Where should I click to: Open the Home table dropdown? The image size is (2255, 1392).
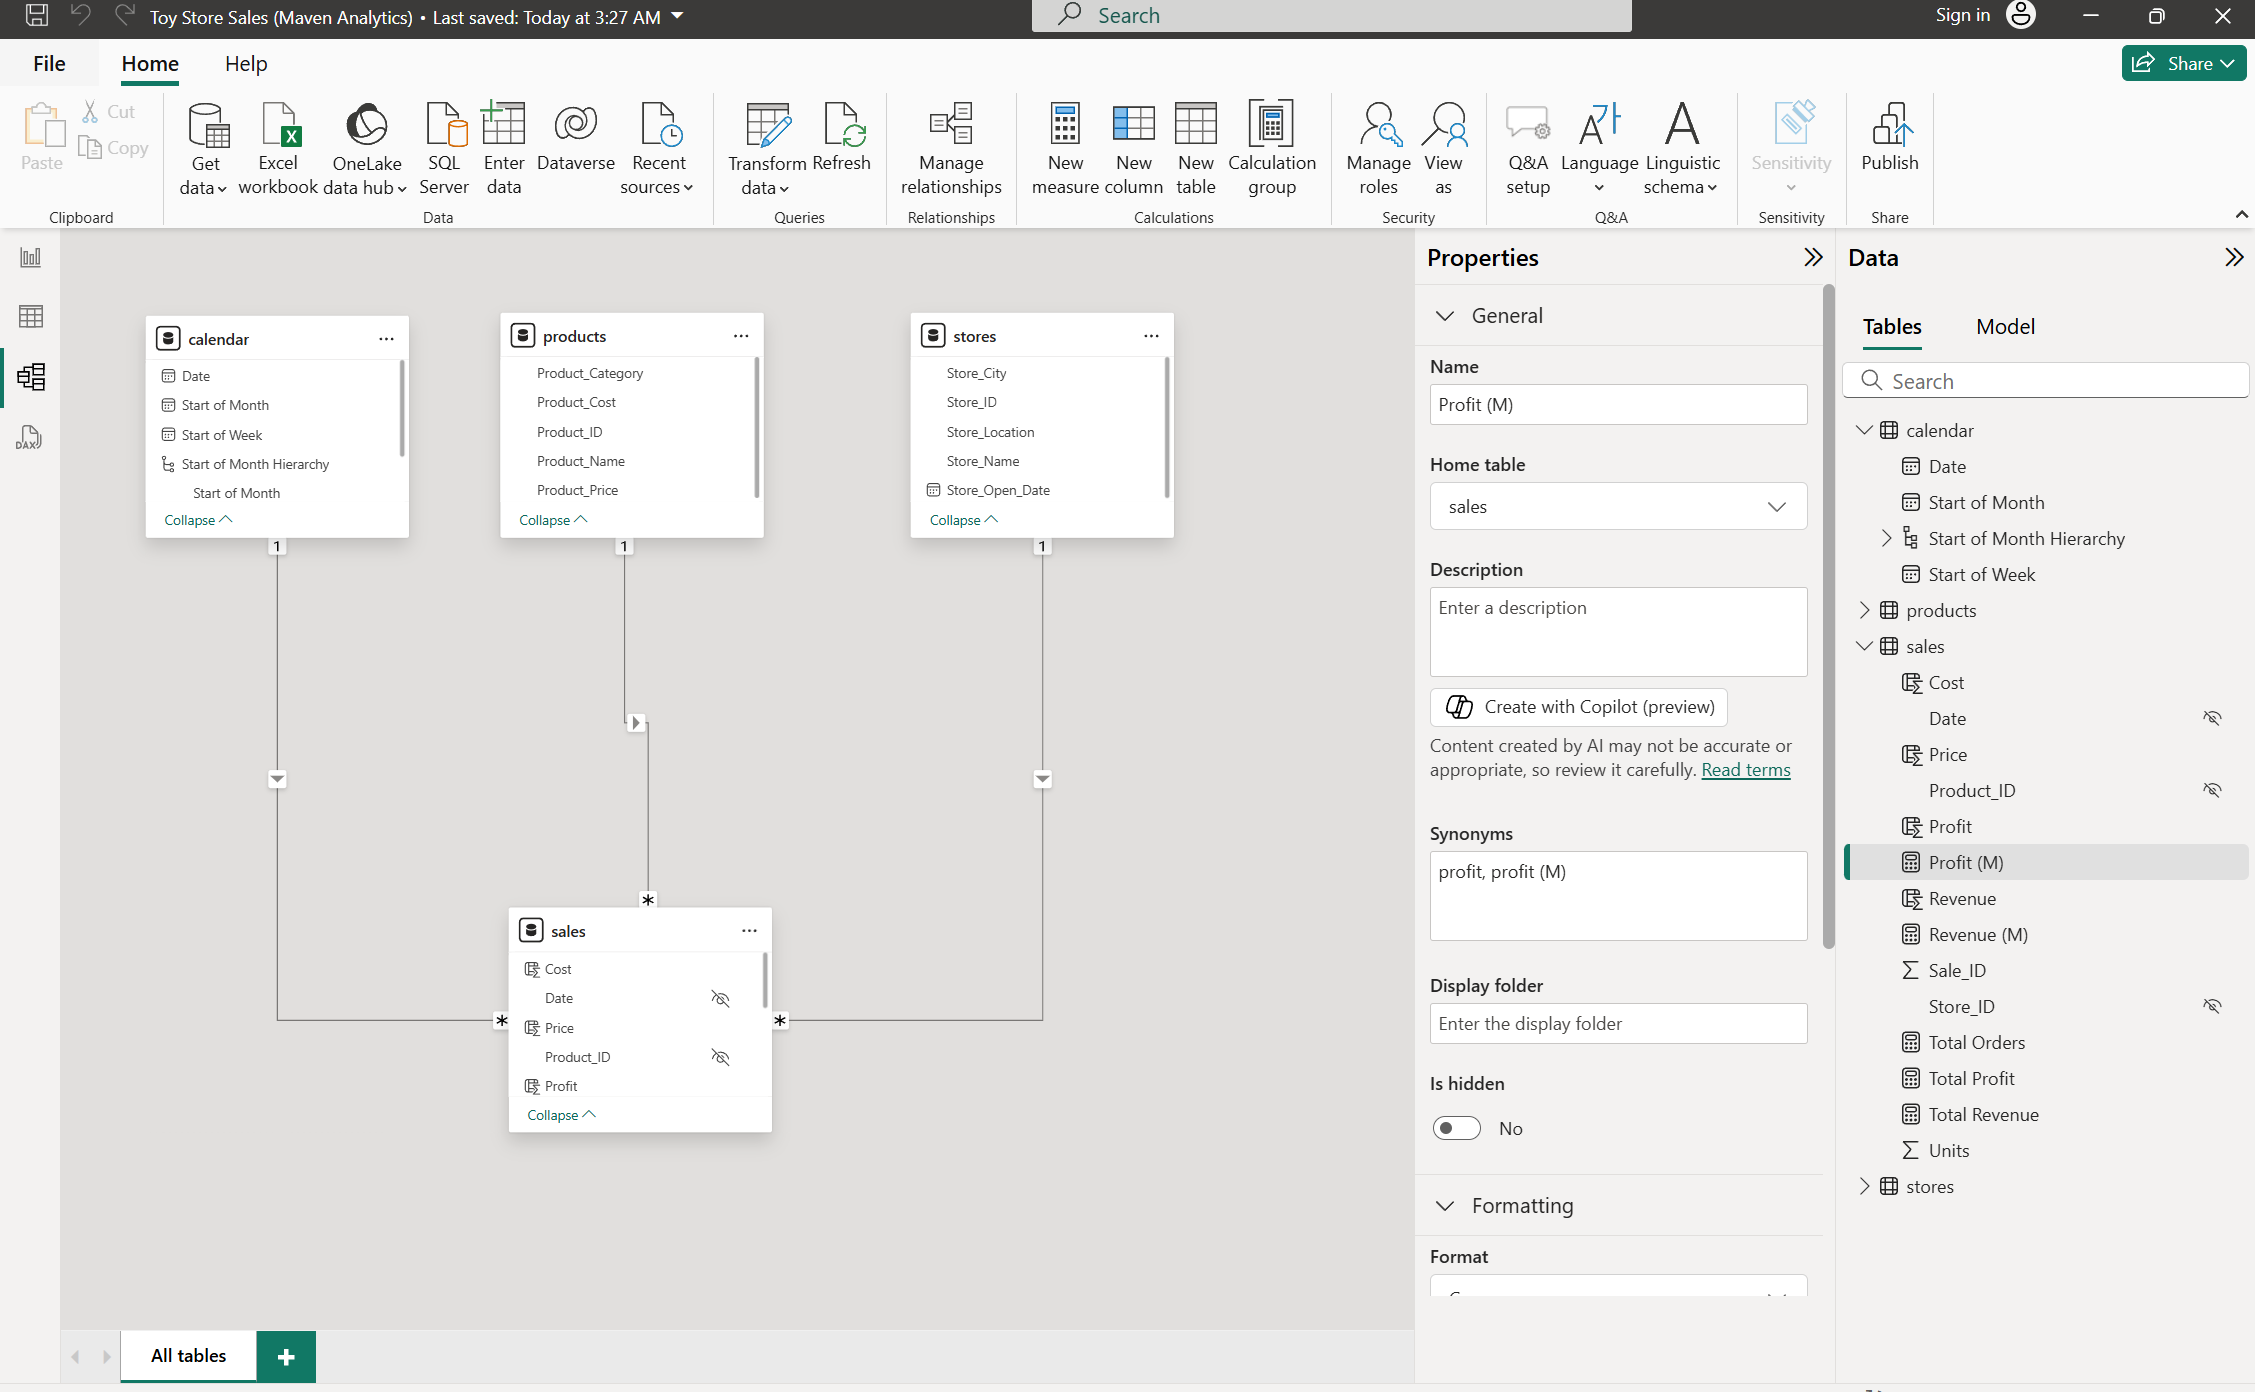click(x=1618, y=506)
